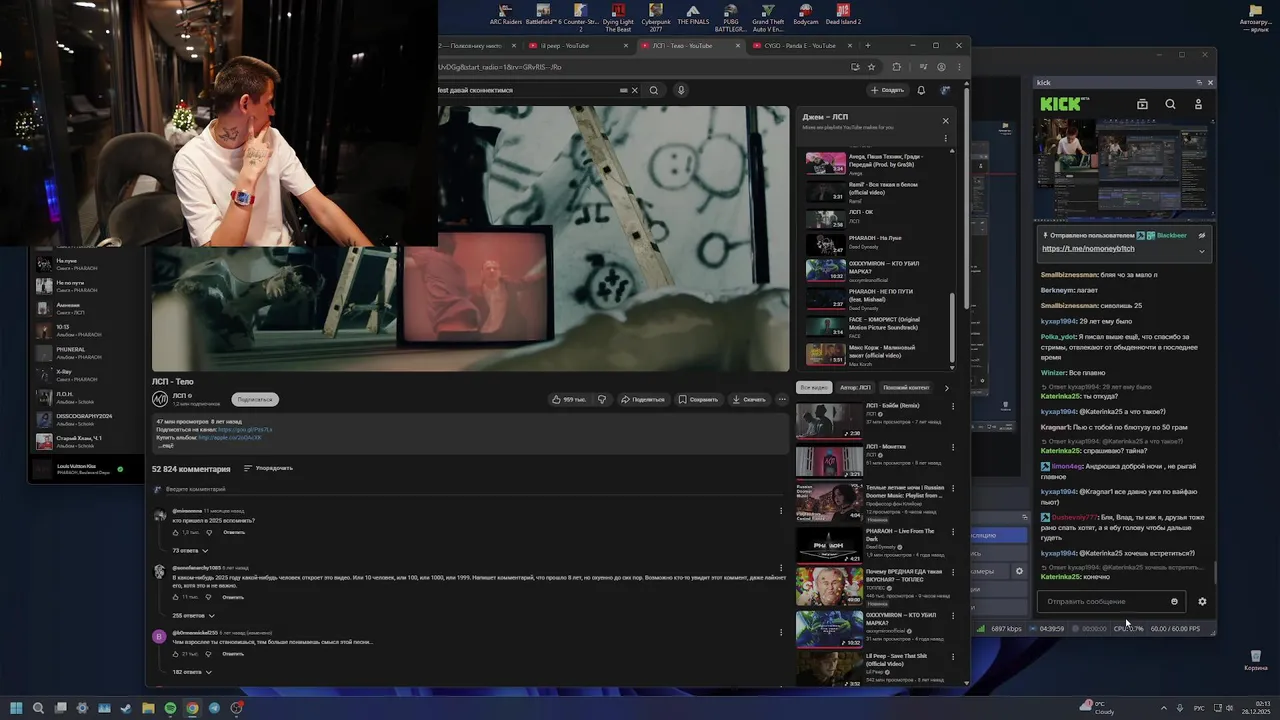The width and height of the screenshot is (1280, 720).
Task: Open the Корзина recycle bin desktop icon
Action: click(1255, 659)
